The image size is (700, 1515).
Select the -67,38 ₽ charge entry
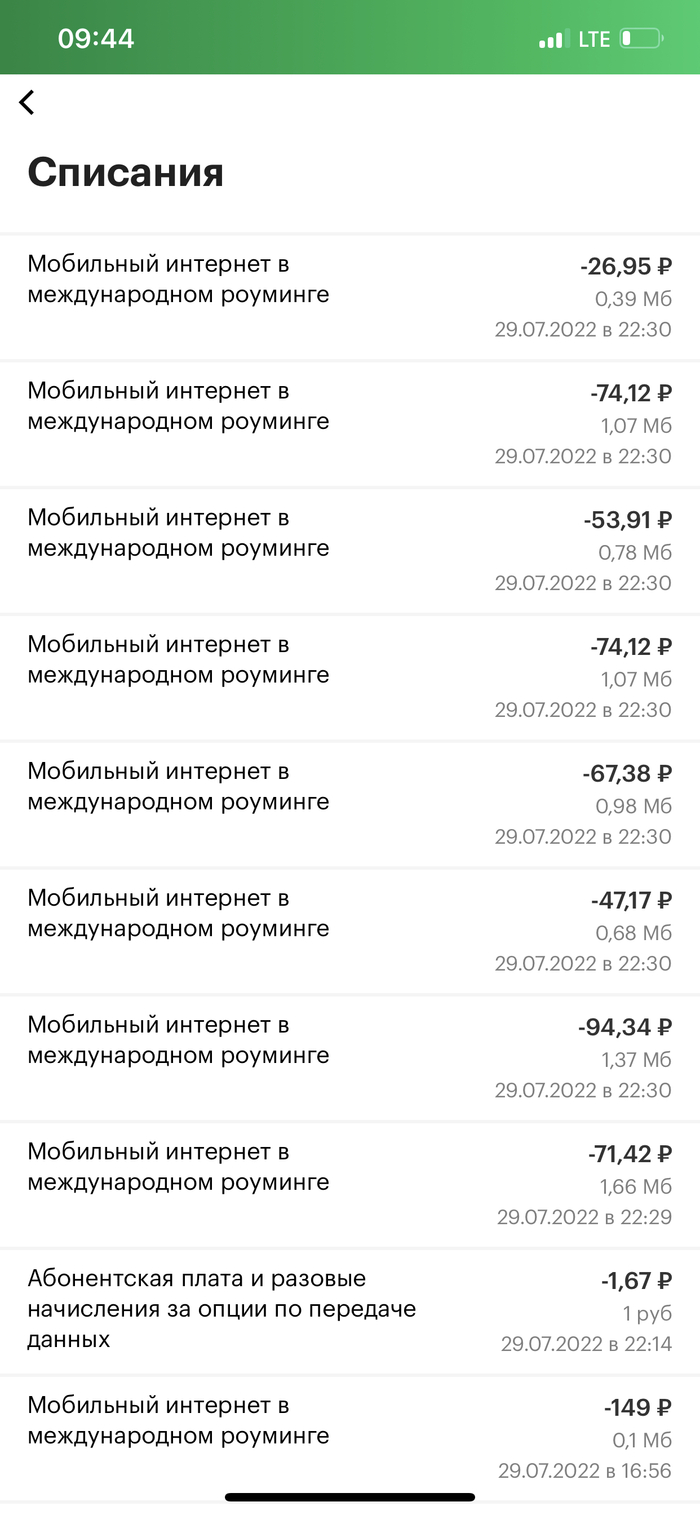click(x=350, y=804)
